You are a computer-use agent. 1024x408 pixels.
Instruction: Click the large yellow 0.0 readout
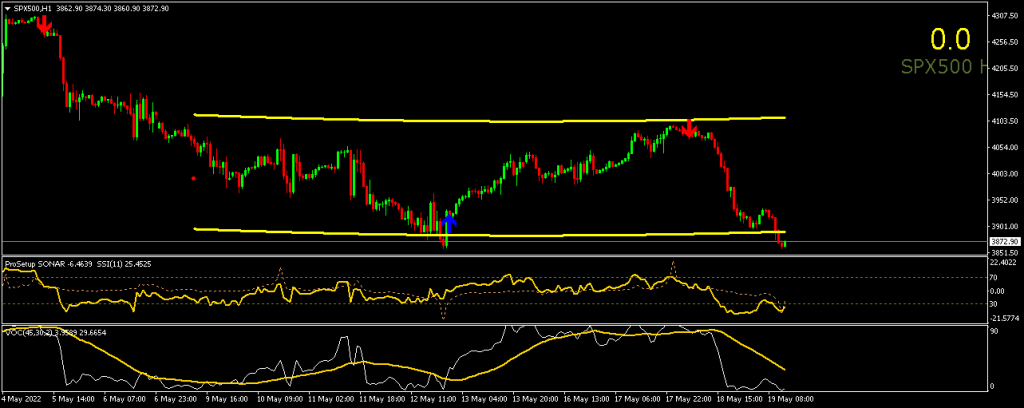pos(950,40)
